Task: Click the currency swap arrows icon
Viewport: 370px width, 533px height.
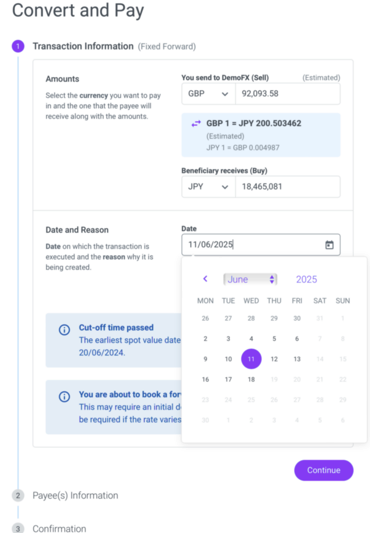Action: (x=196, y=124)
